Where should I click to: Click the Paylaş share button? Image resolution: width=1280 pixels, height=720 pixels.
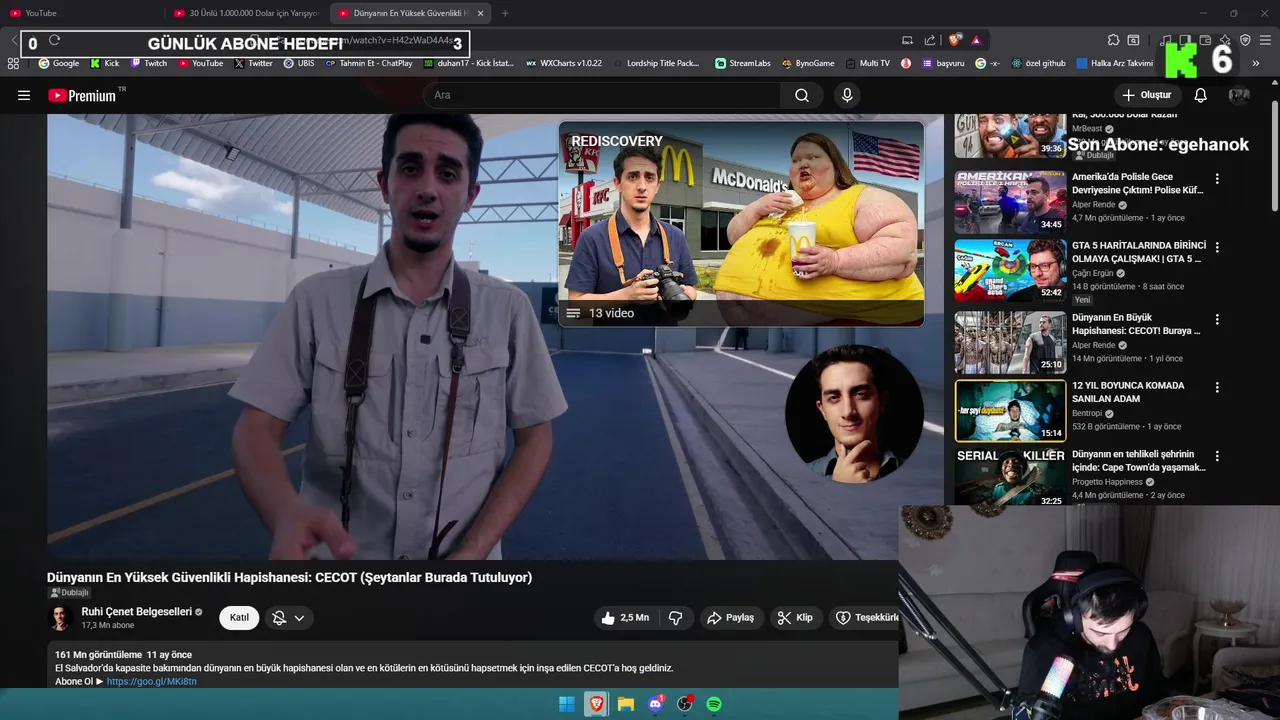pyautogui.click(x=730, y=618)
